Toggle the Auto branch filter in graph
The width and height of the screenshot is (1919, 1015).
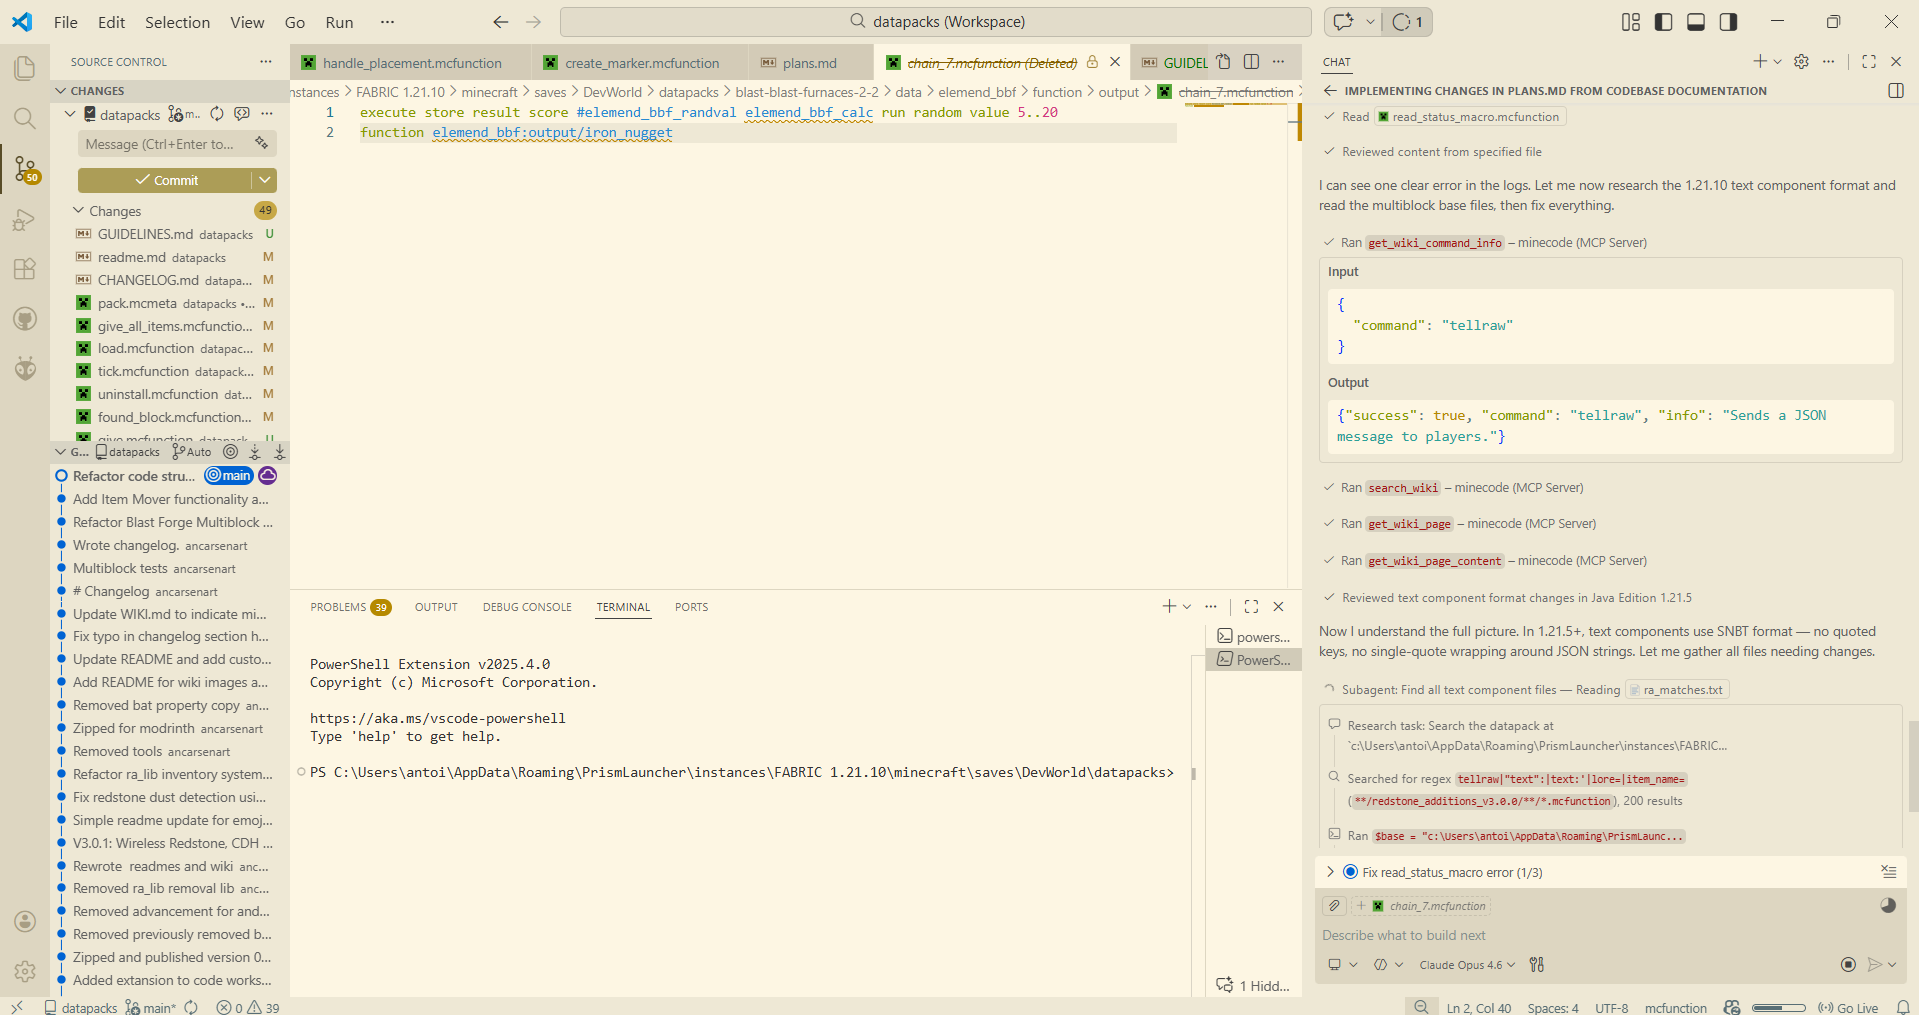(192, 452)
